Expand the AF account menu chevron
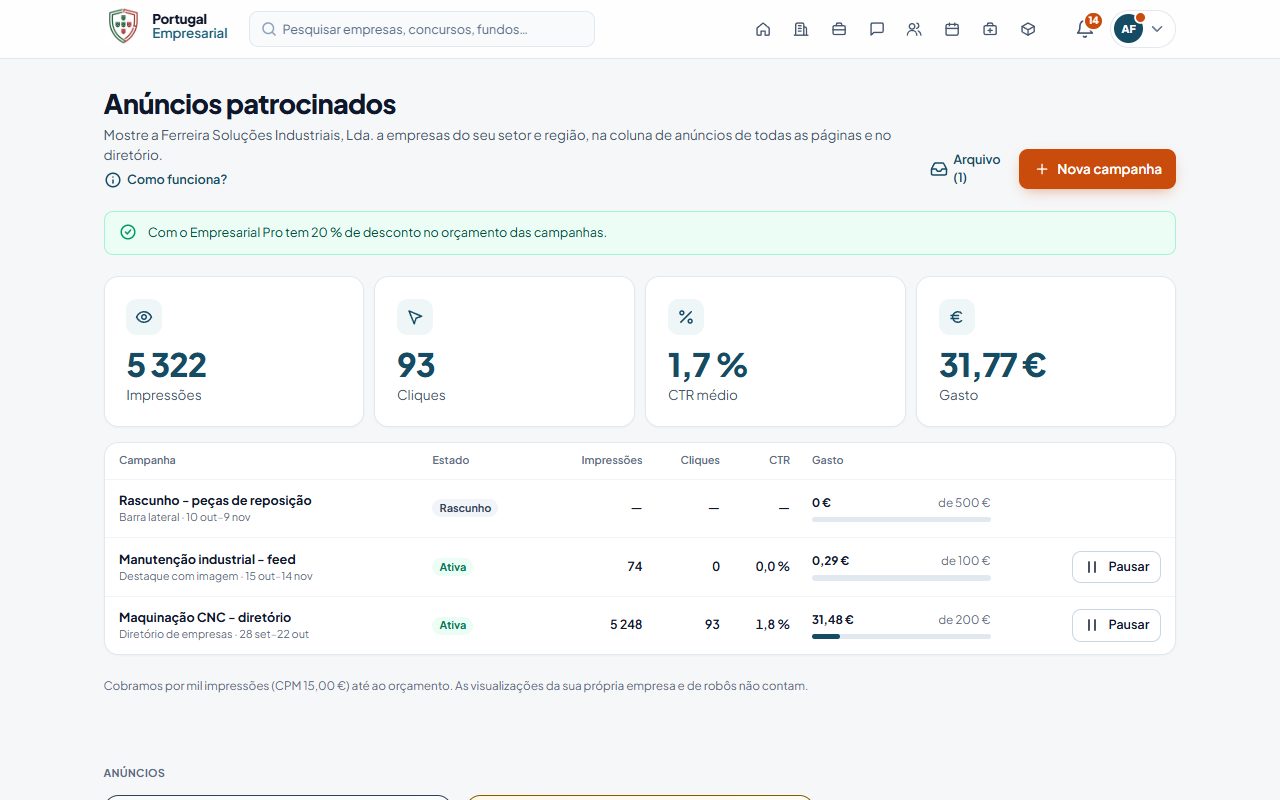The height and width of the screenshot is (800, 1280). (1157, 29)
